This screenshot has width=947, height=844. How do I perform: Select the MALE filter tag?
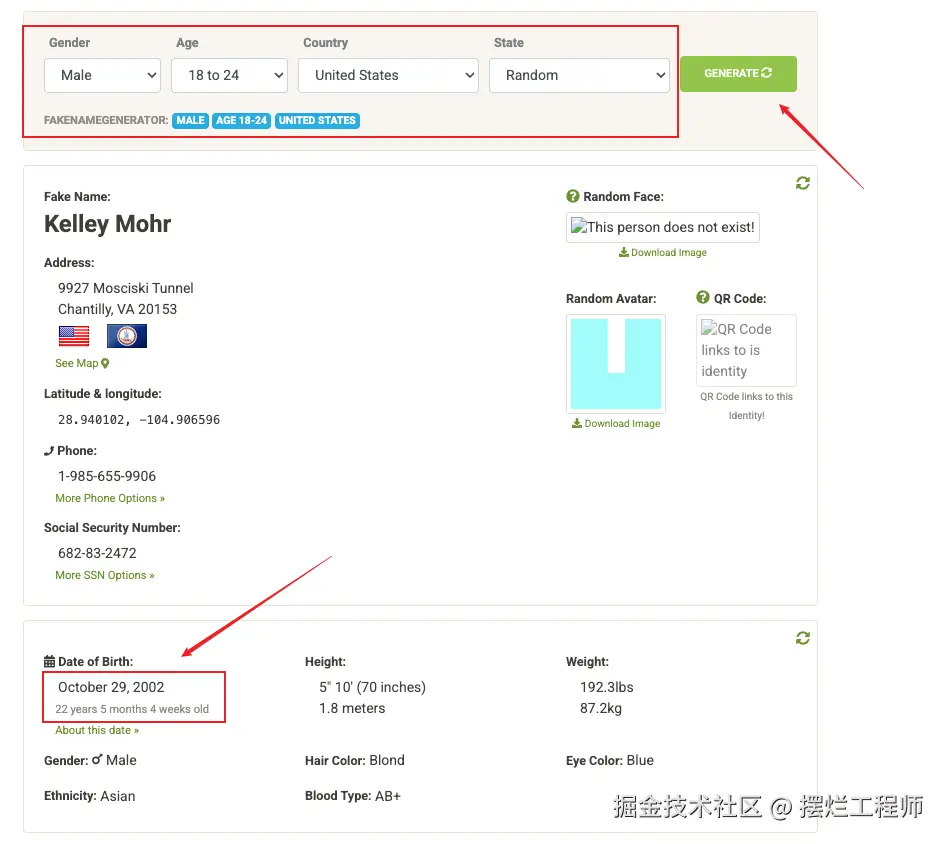[190, 120]
